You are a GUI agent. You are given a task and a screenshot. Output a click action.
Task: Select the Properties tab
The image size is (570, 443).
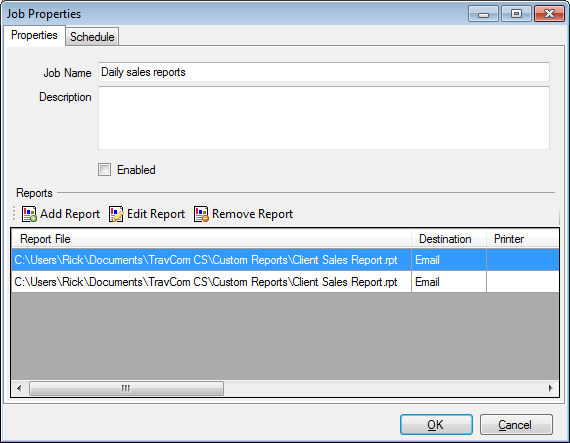click(x=34, y=35)
